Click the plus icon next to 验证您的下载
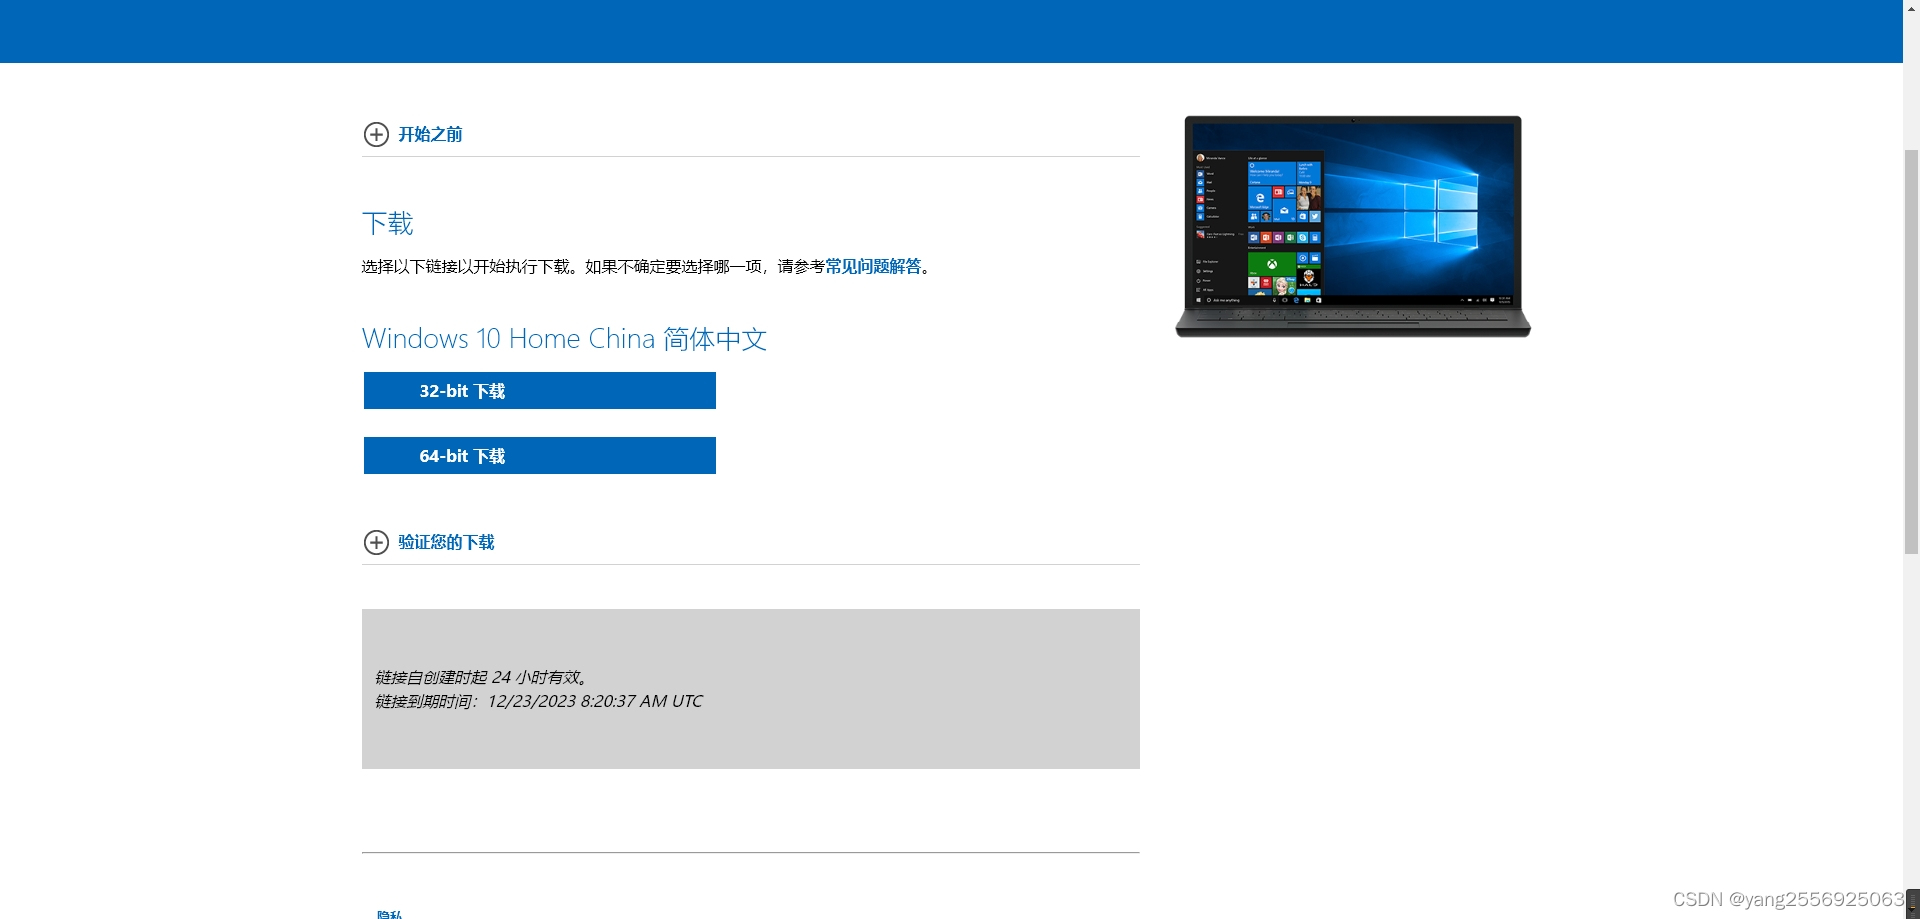The width and height of the screenshot is (1920, 919). point(376,542)
